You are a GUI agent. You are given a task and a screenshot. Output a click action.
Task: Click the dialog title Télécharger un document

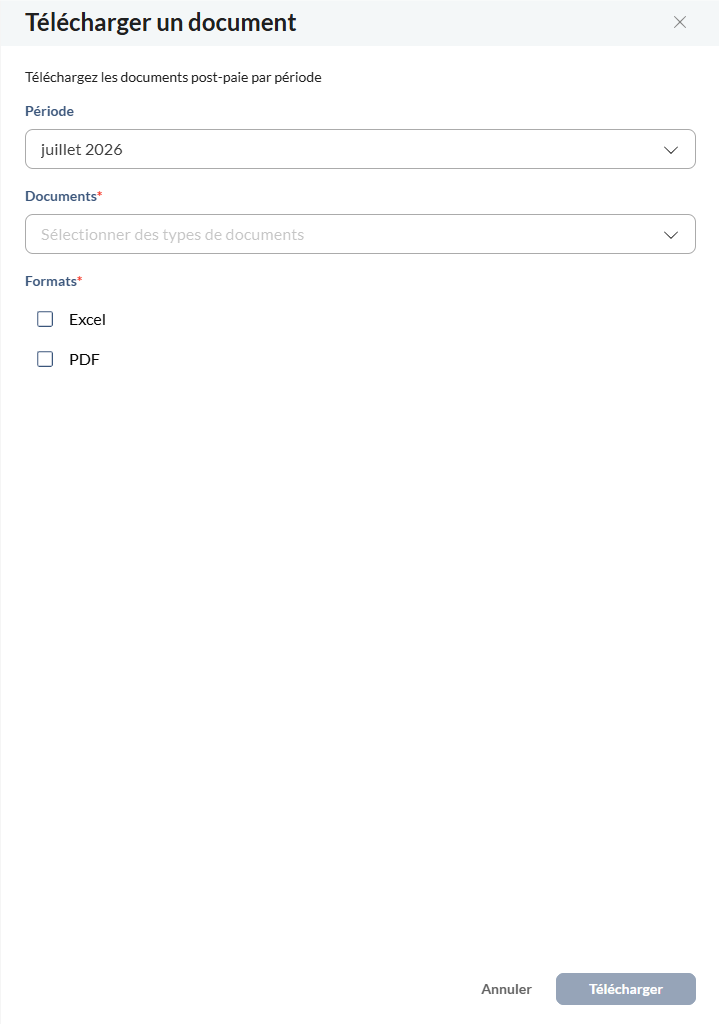pyautogui.click(x=161, y=22)
